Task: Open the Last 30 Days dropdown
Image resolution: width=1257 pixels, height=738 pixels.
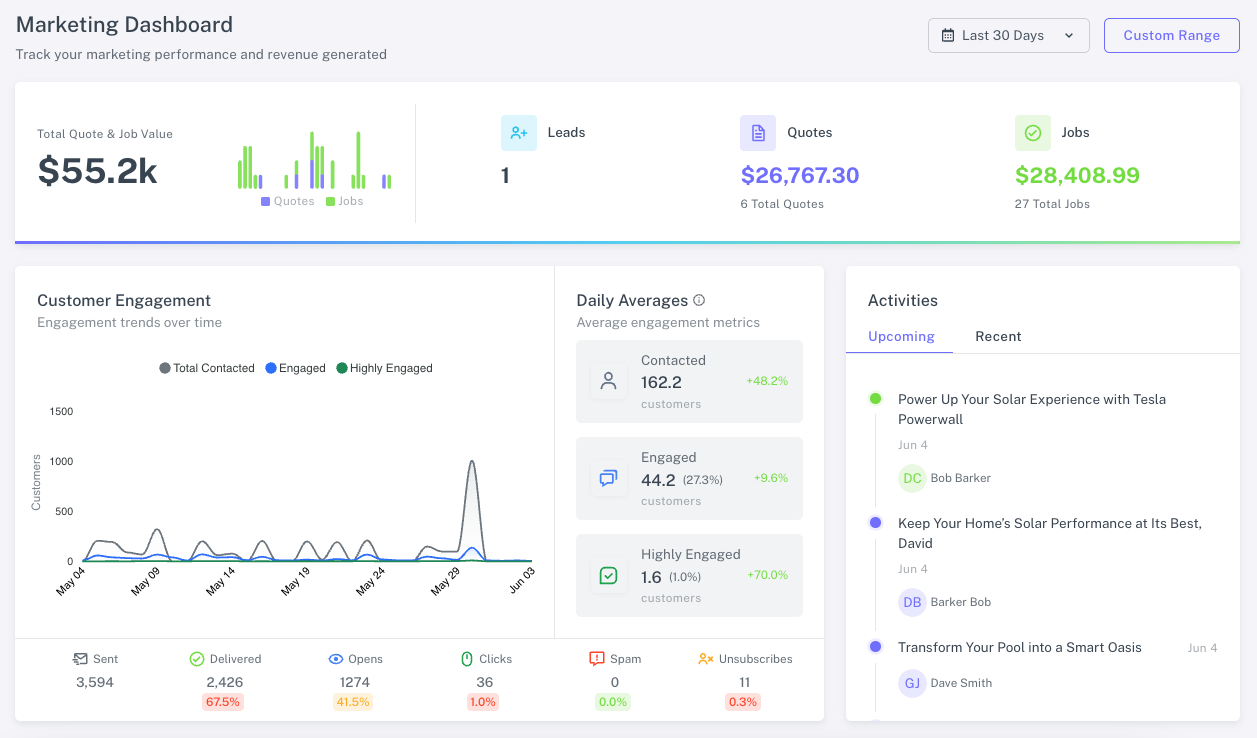Action: coord(1008,35)
